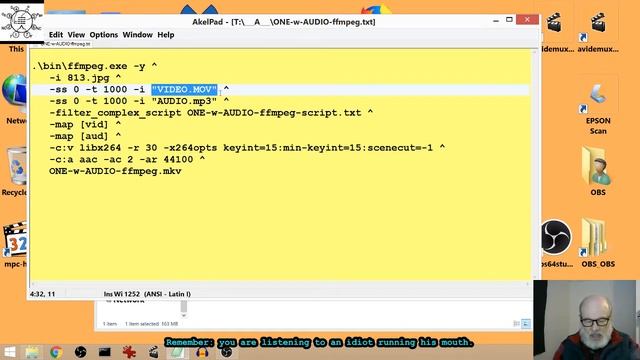This screenshot has height=360, width=640.
Task: Click the "-filter_complex_script" option text
Action: tap(115, 113)
